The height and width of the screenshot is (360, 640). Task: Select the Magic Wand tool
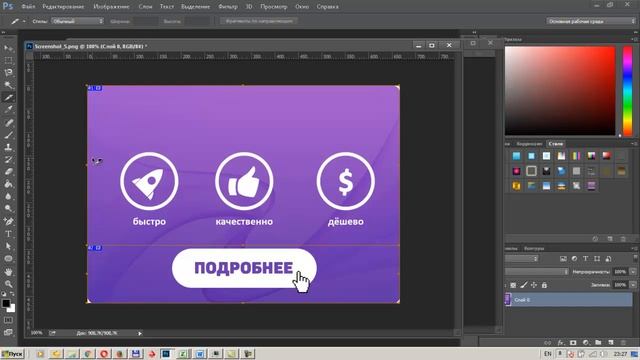tap(8, 85)
